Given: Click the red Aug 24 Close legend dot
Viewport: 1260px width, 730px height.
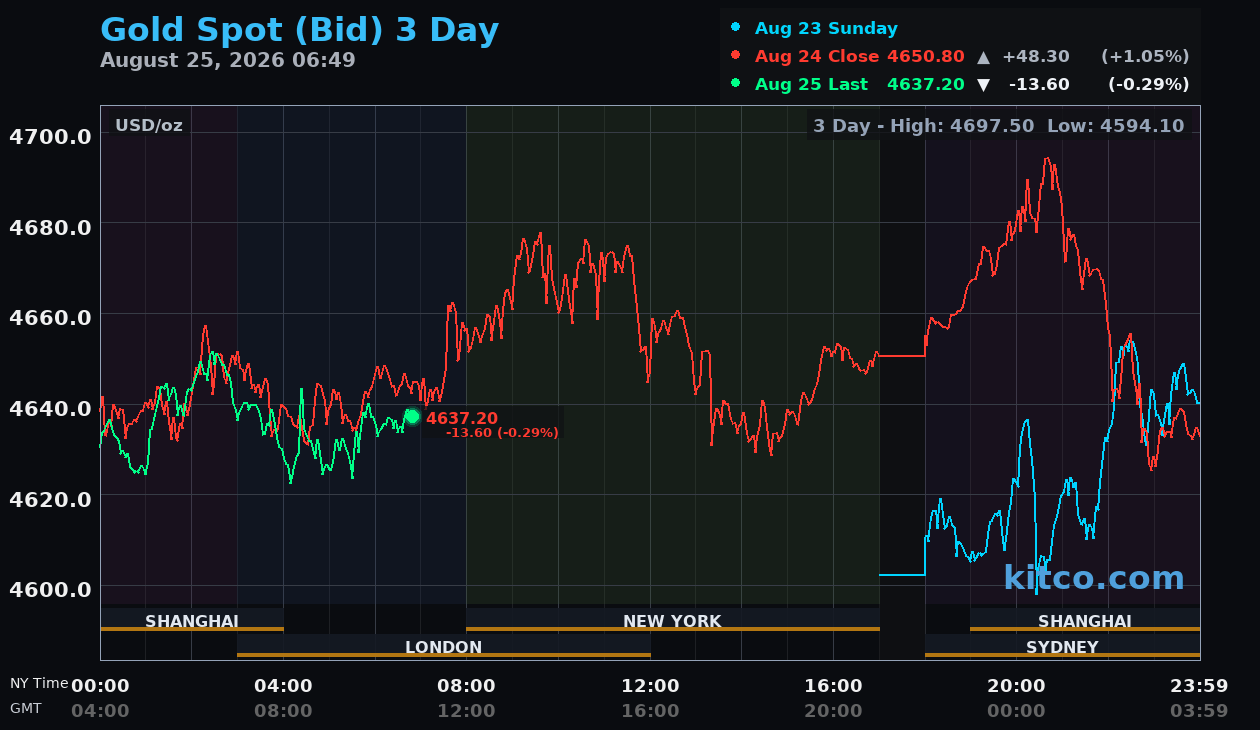Looking at the screenshot, I should tap(736, 56).
